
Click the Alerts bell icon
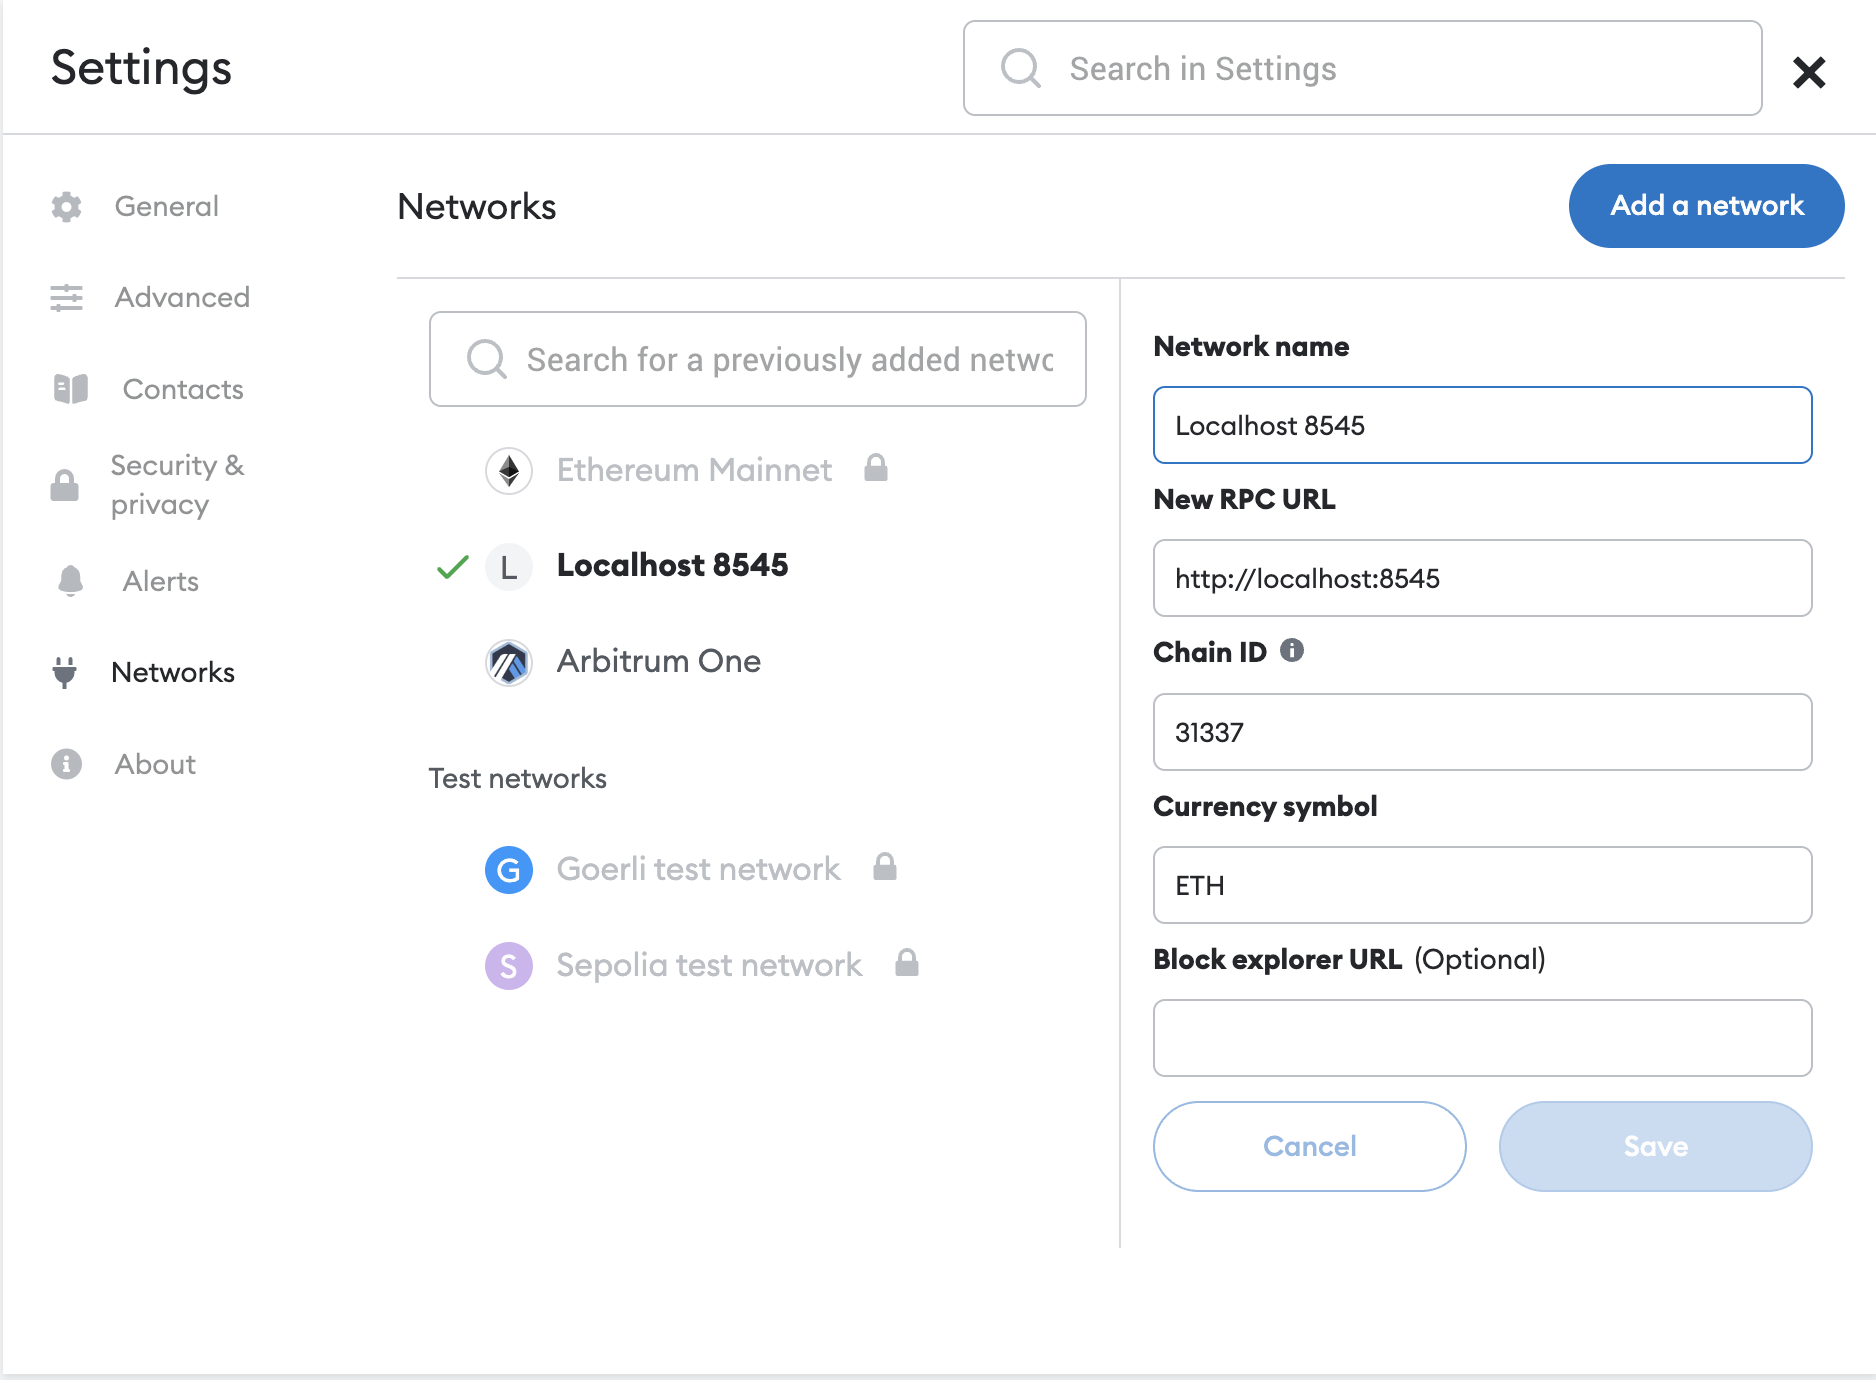pos(71,581)
